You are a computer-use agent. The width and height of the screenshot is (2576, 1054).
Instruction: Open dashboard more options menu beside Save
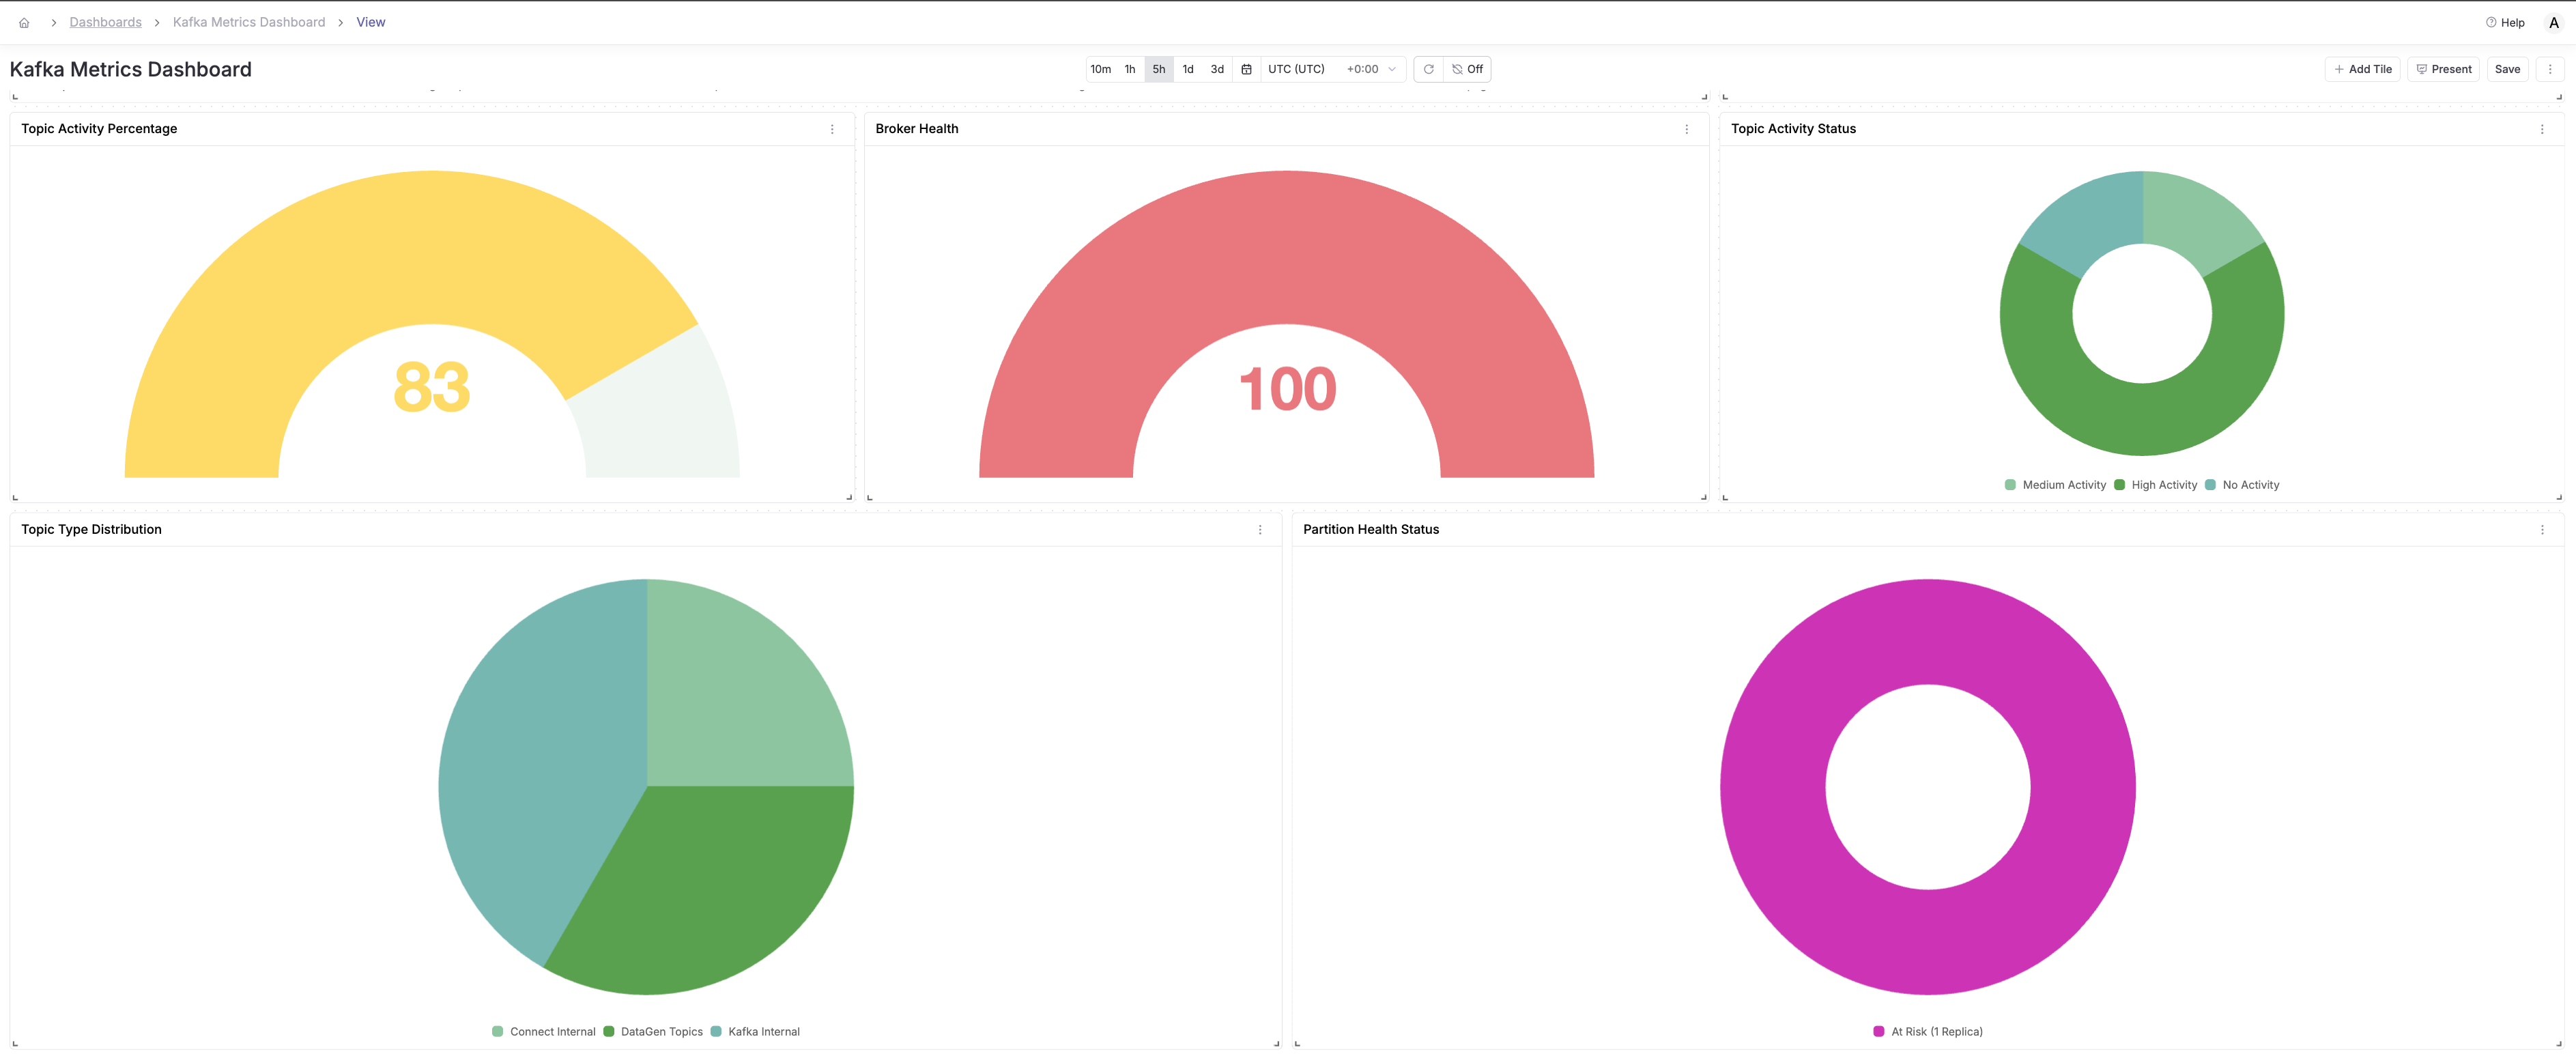pyautogui.click(x=2550, y=69)
